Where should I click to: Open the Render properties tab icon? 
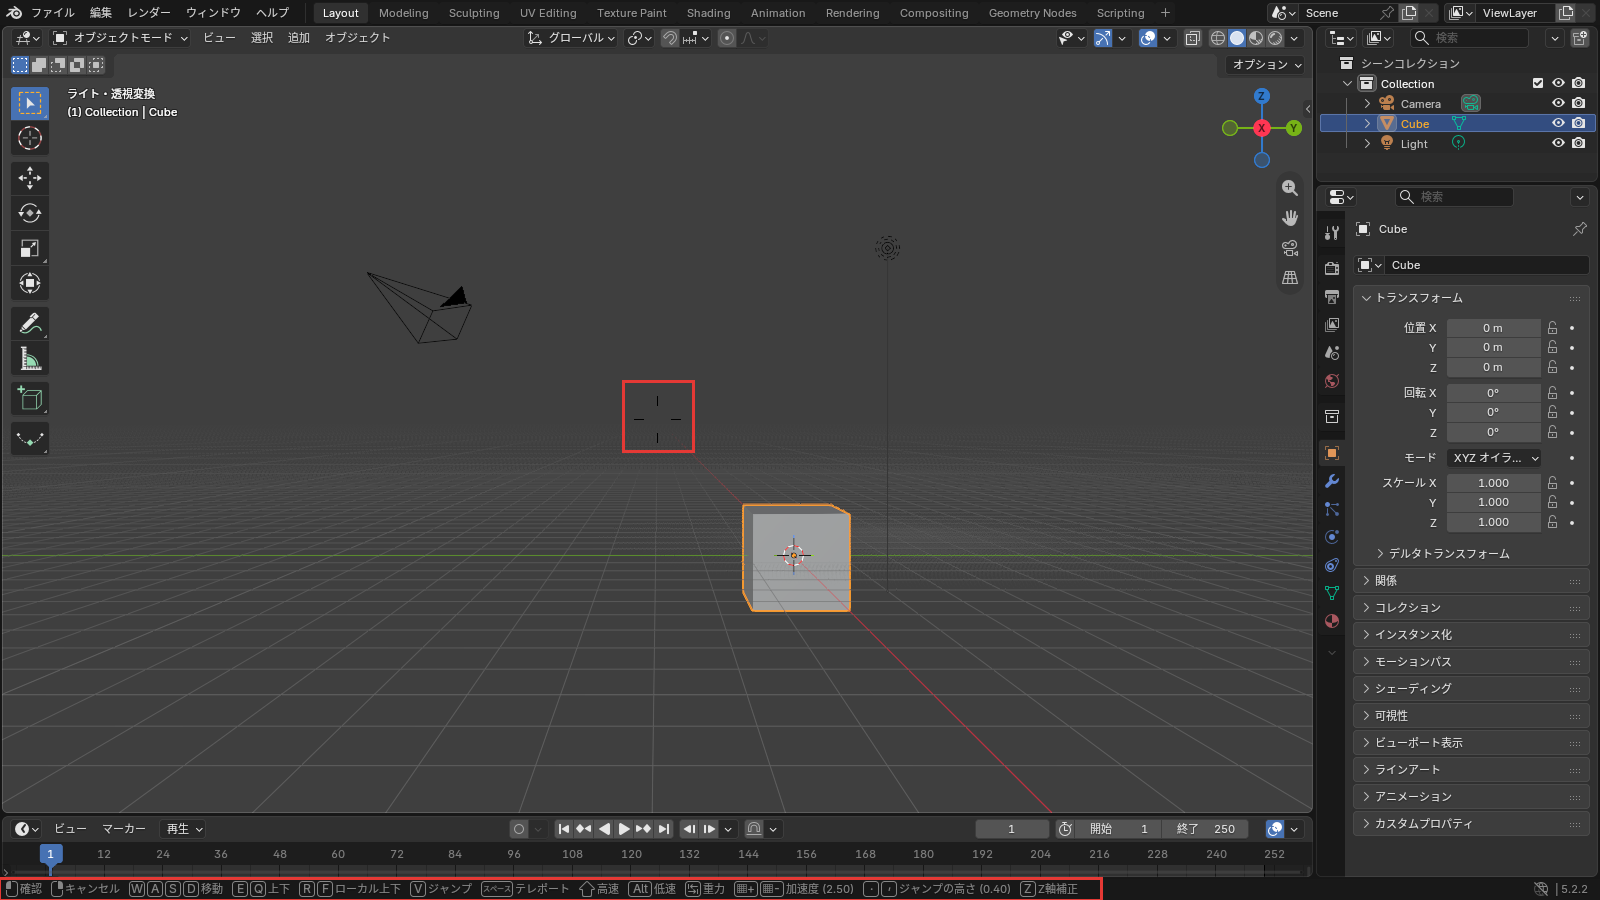tap(1332, 269)
